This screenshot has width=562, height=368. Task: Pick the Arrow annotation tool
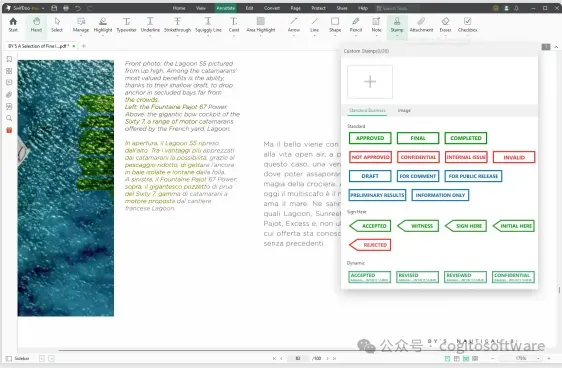click(294, 25)
